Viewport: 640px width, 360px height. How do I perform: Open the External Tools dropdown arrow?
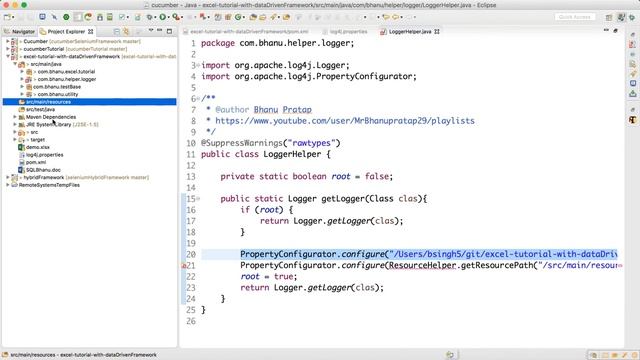click(181, 17)
